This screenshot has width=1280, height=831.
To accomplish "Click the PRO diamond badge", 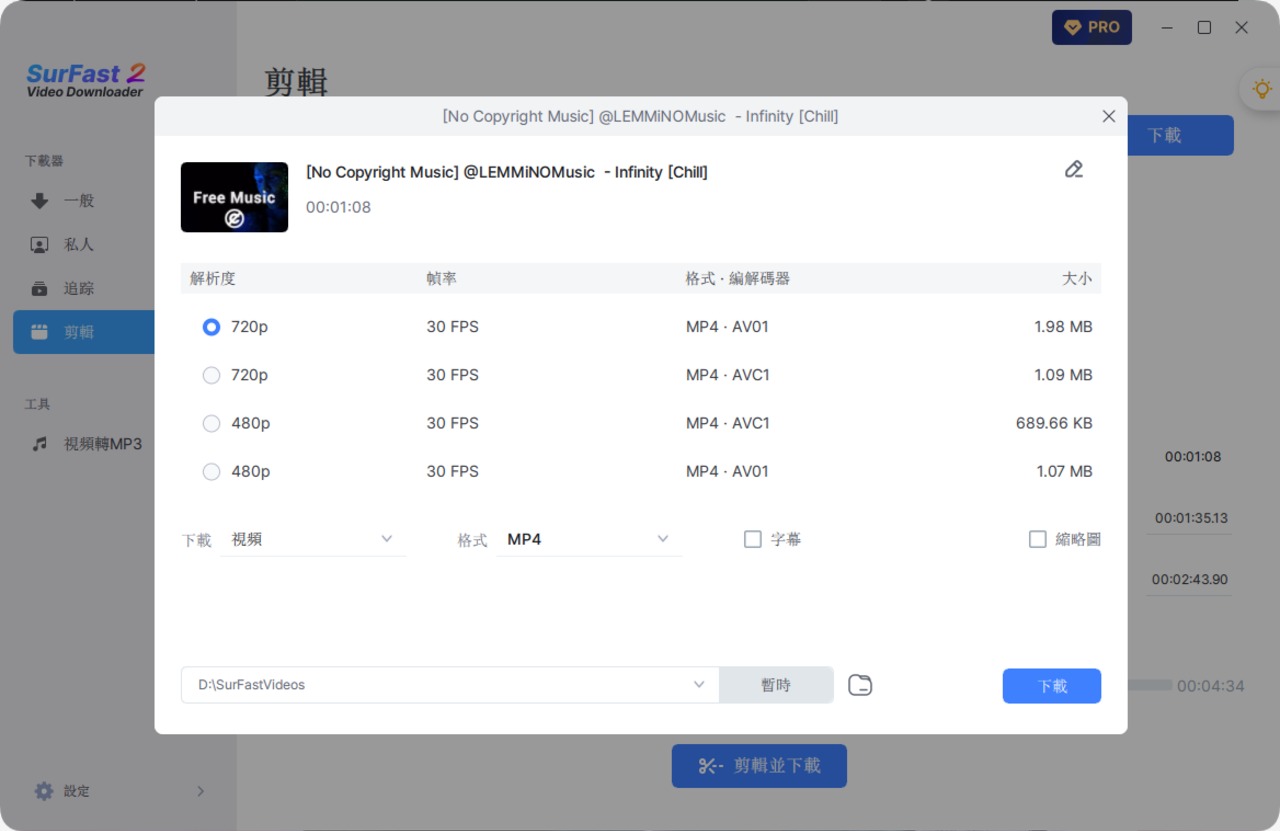I will [1091, 27].
